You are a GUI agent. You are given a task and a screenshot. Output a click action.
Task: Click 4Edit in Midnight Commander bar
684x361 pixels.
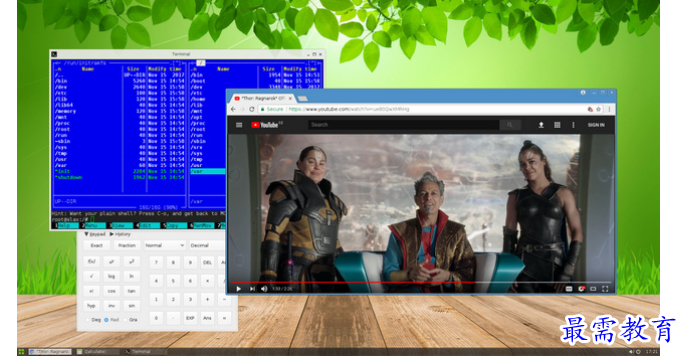(147, 225)
